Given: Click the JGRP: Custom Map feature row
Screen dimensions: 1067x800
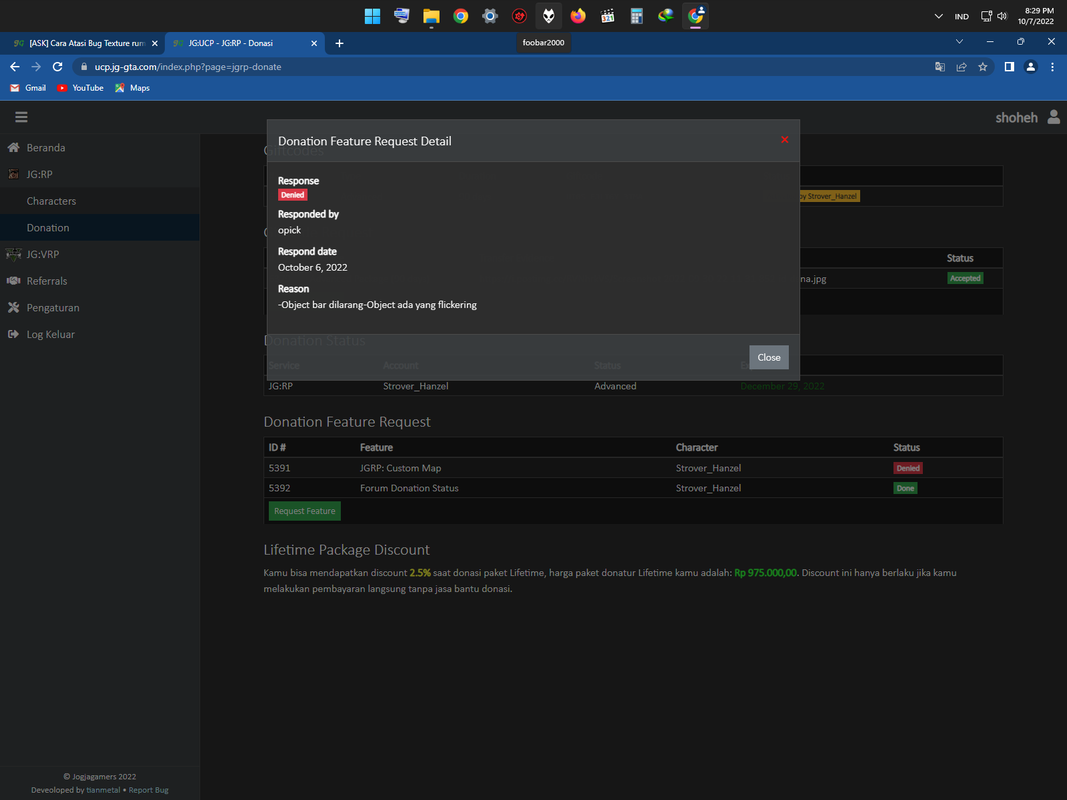Looking at the screenshot, I should coord(633,468).
